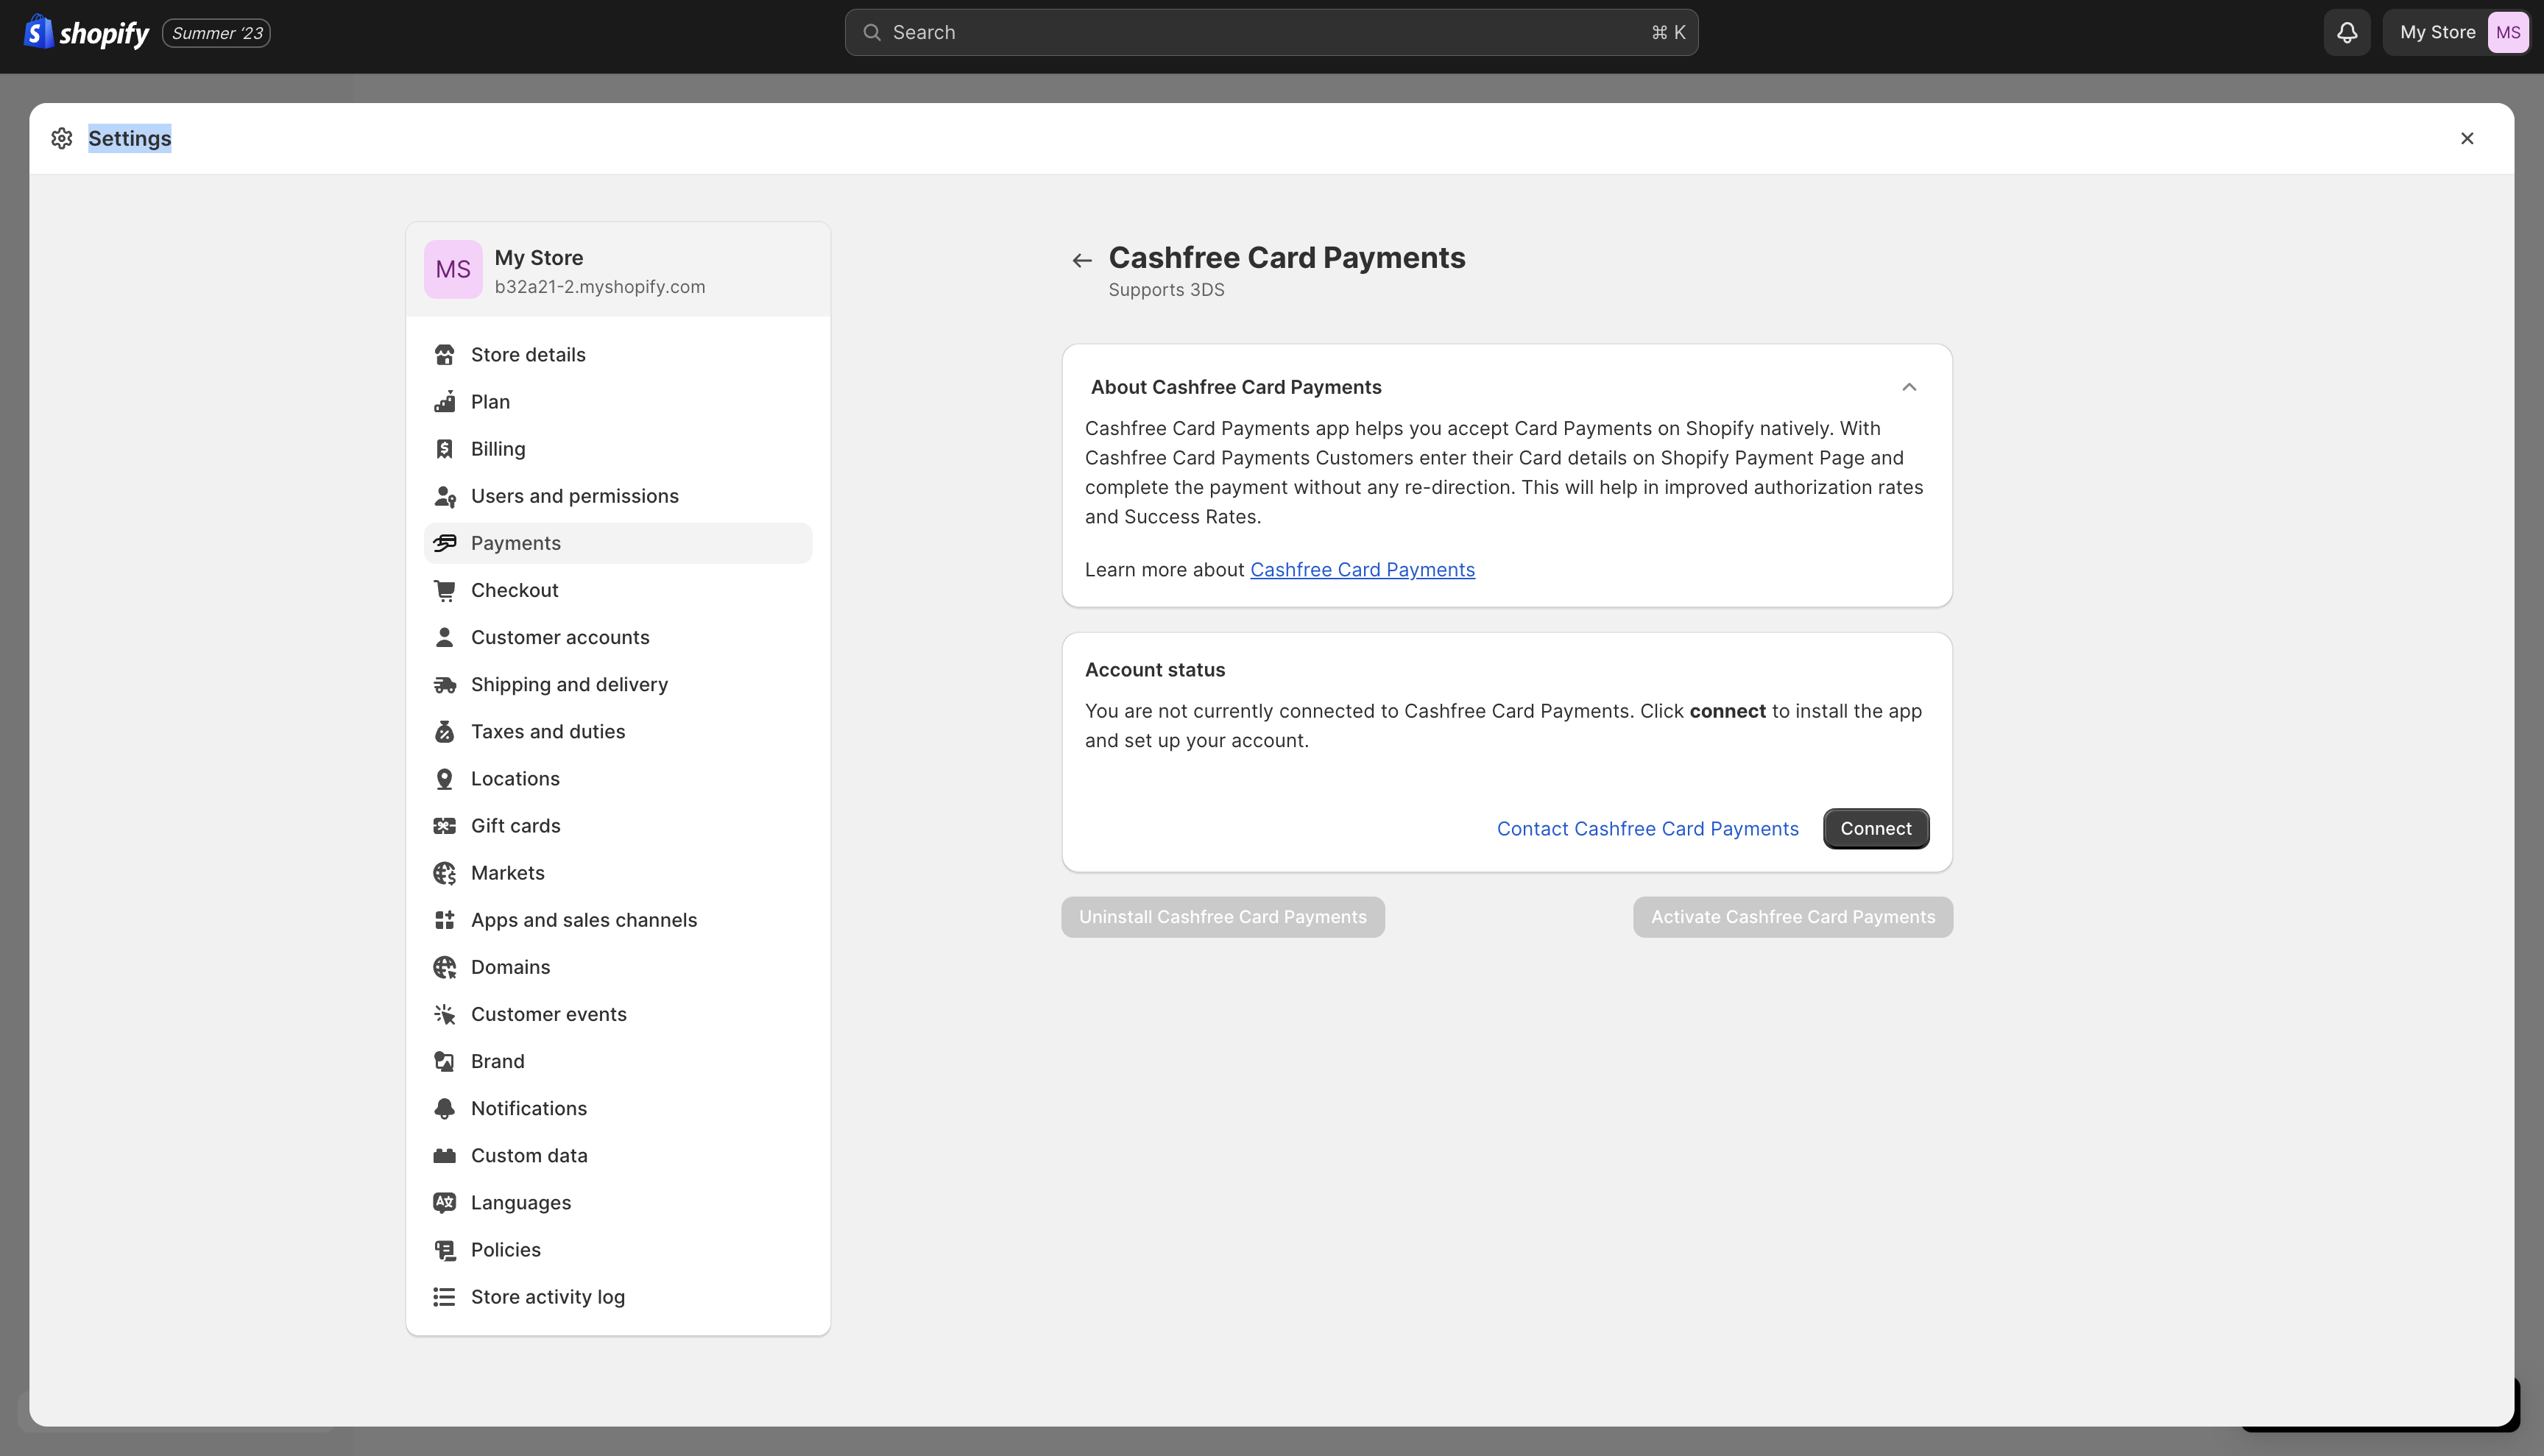The height and width of the screenshot is (1456, 2544).
Task: Click the Shipping and delivery truck icon
Action: tap(444, 685)
